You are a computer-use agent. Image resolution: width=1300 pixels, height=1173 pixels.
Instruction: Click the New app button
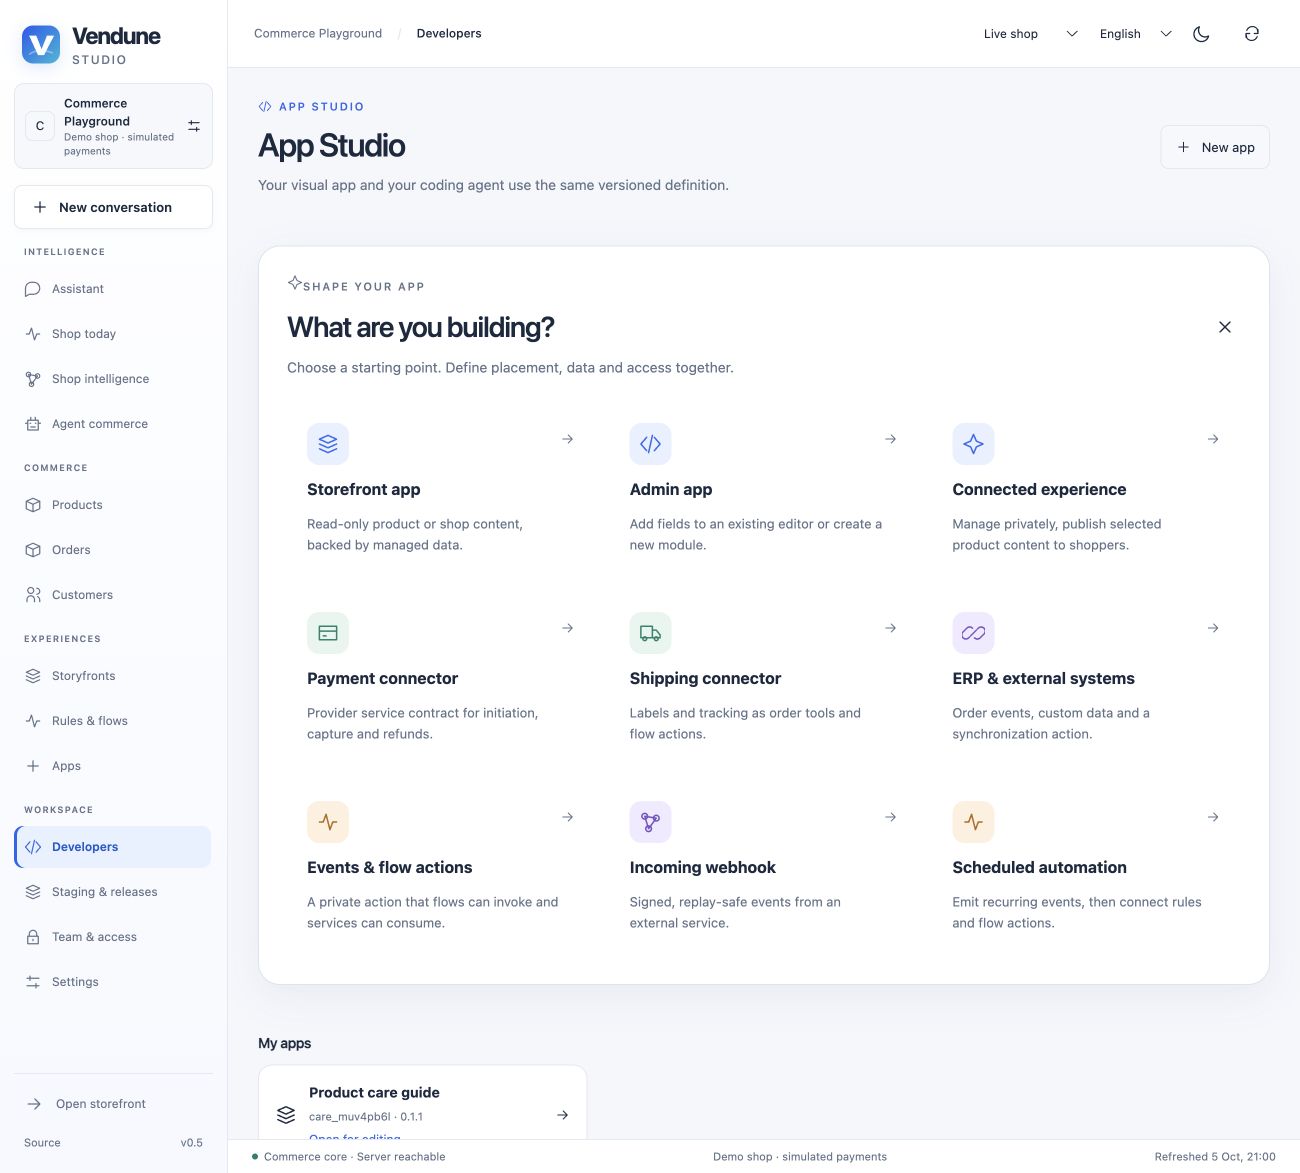coord(1215,147)
